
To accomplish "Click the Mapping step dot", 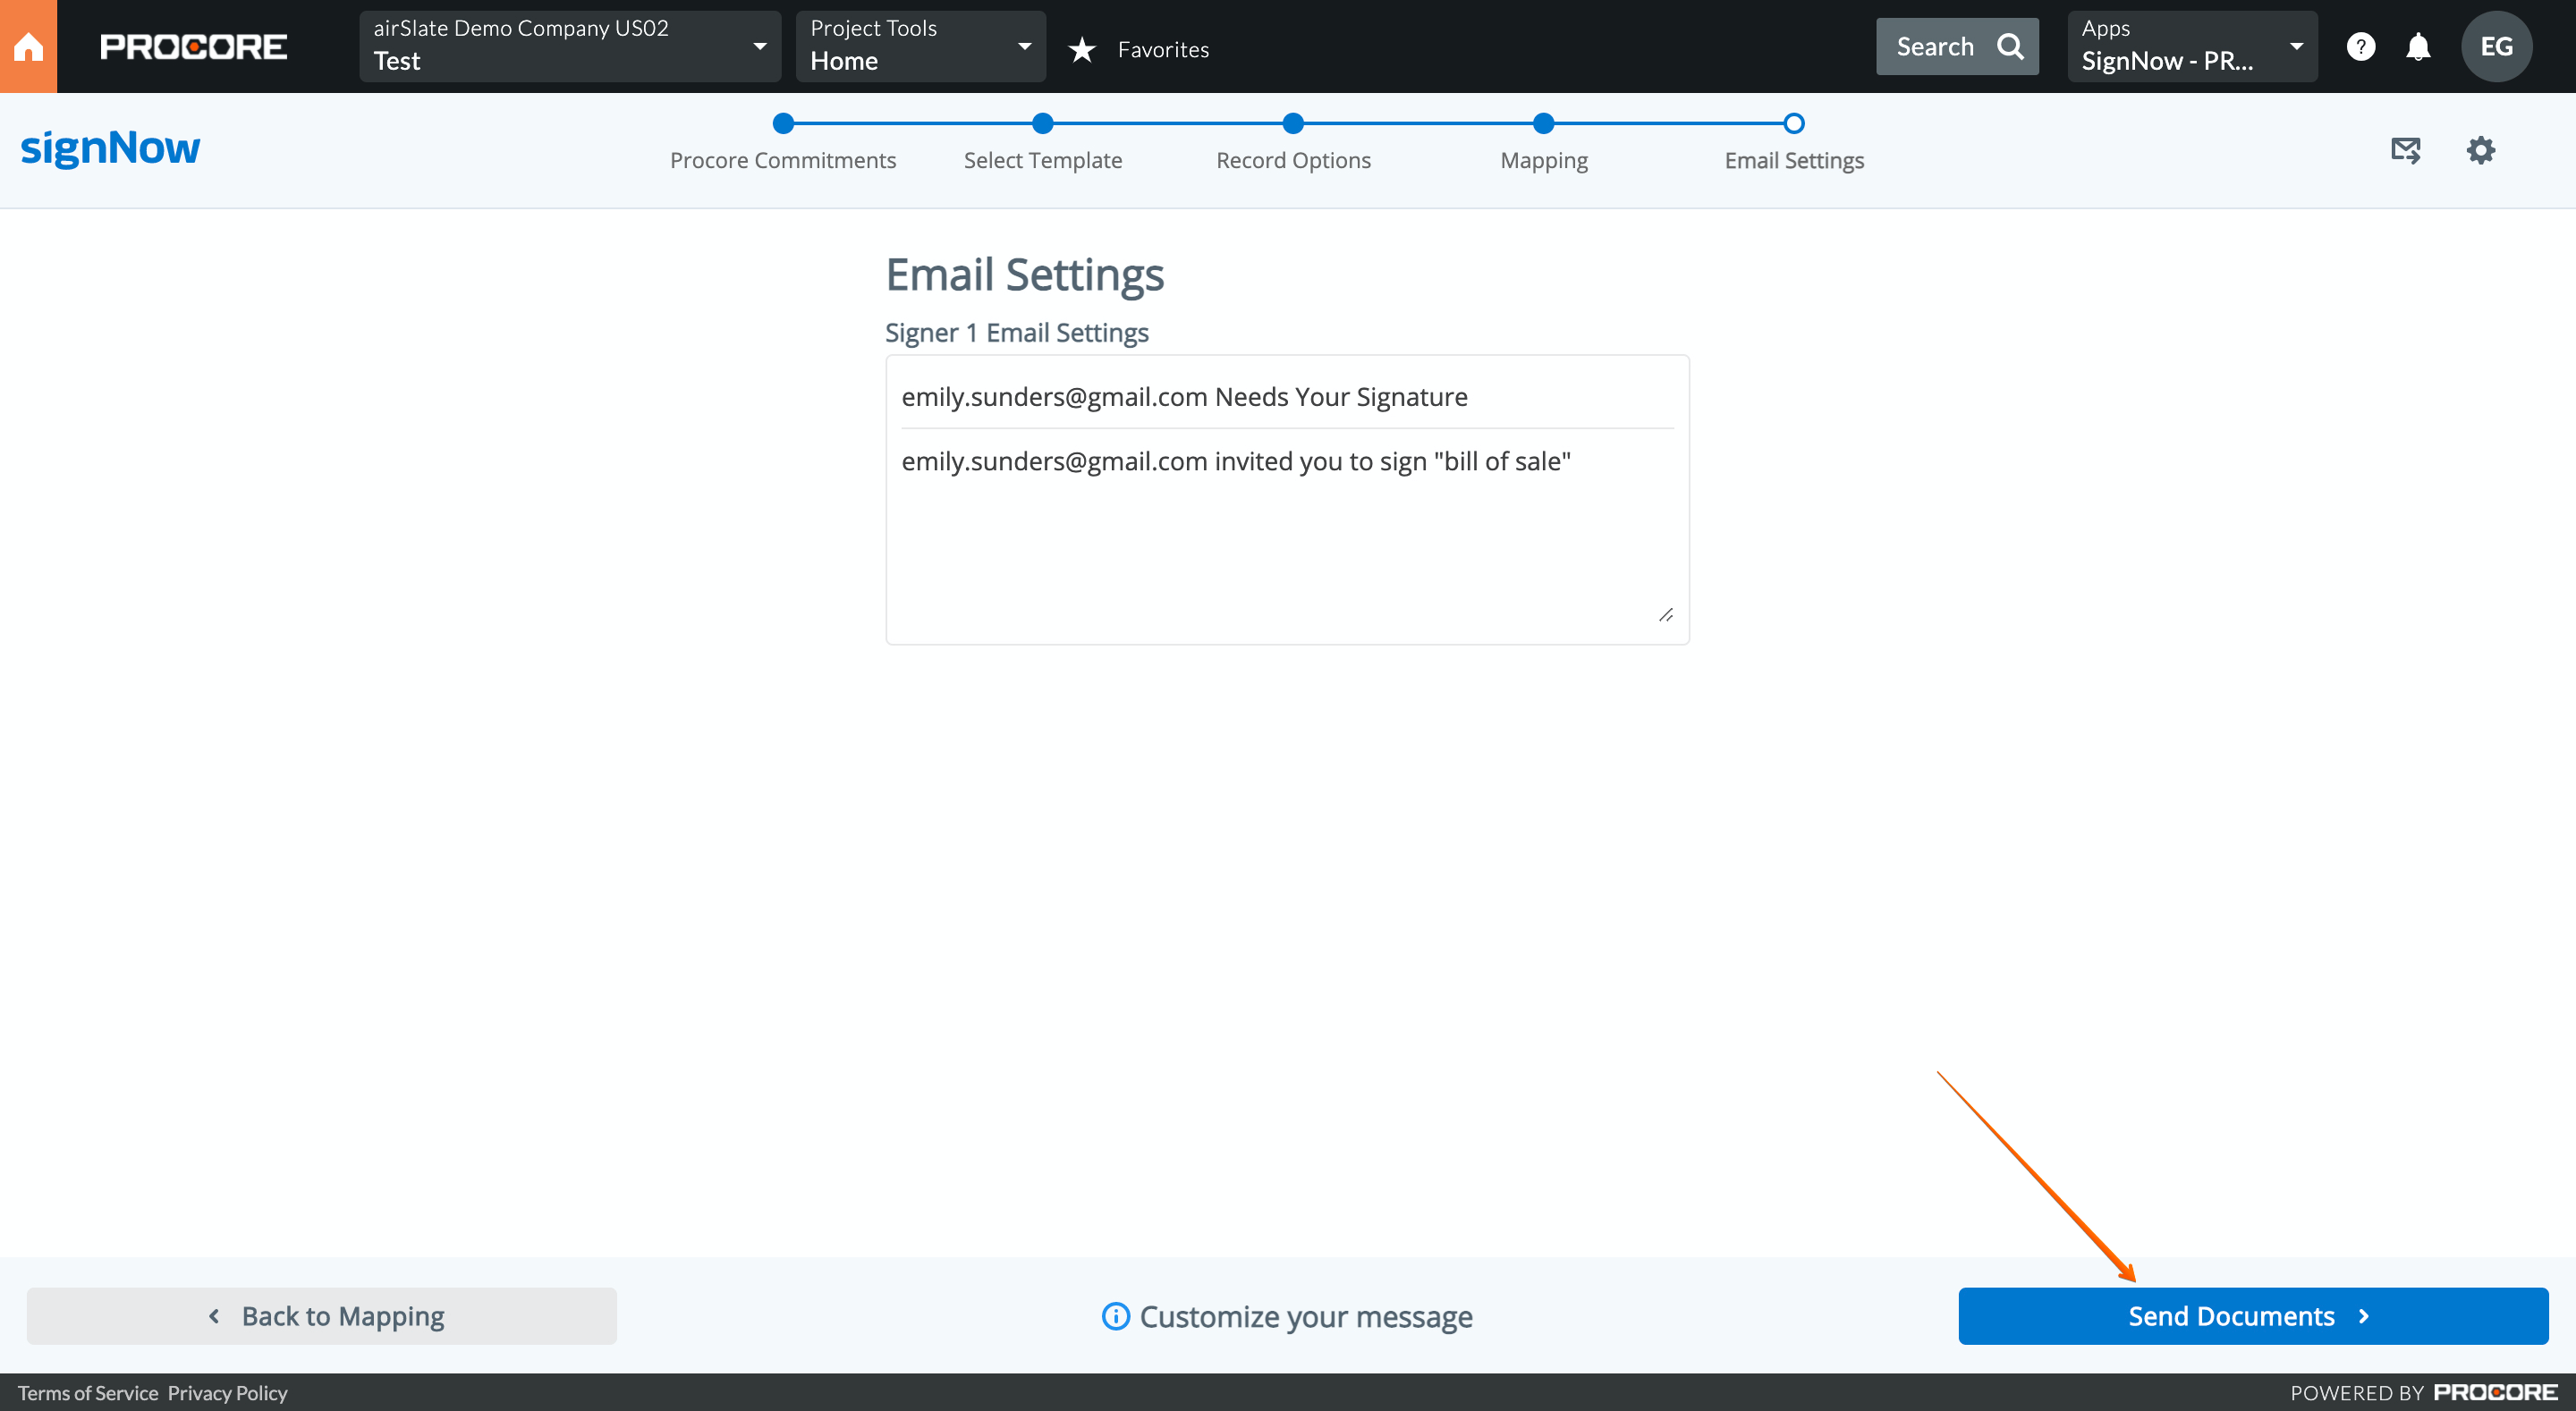I will 1544,123.
